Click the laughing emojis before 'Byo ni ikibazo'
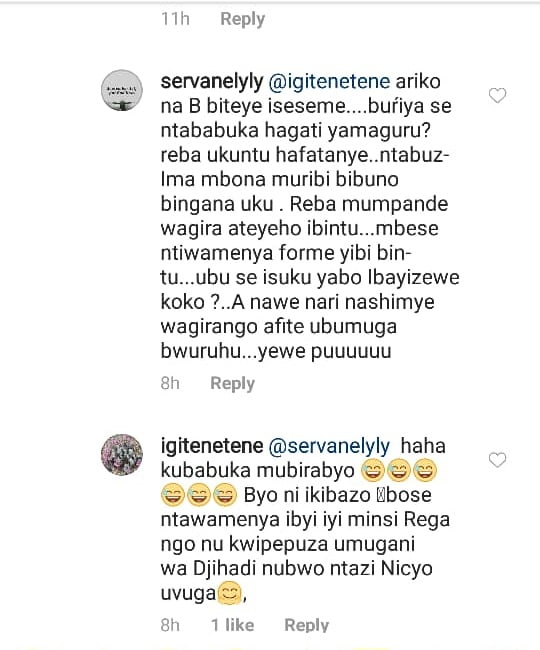The width and height of the screenshot is (540, 650). [199, 495]
